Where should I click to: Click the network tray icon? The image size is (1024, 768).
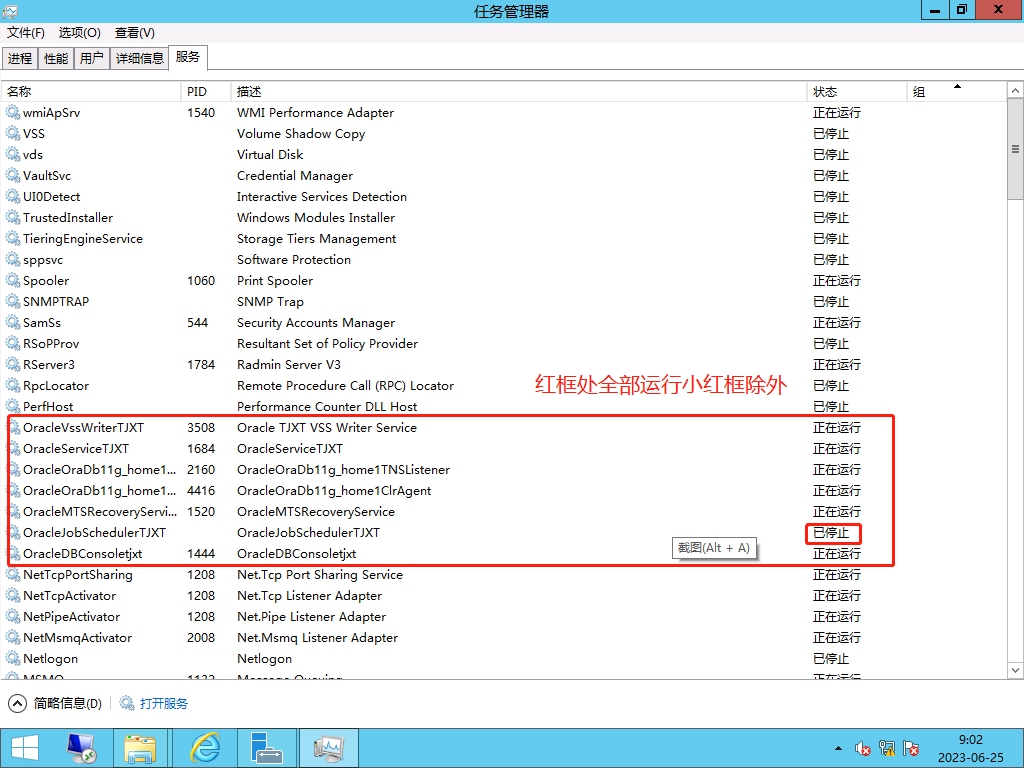click(887, 748)
